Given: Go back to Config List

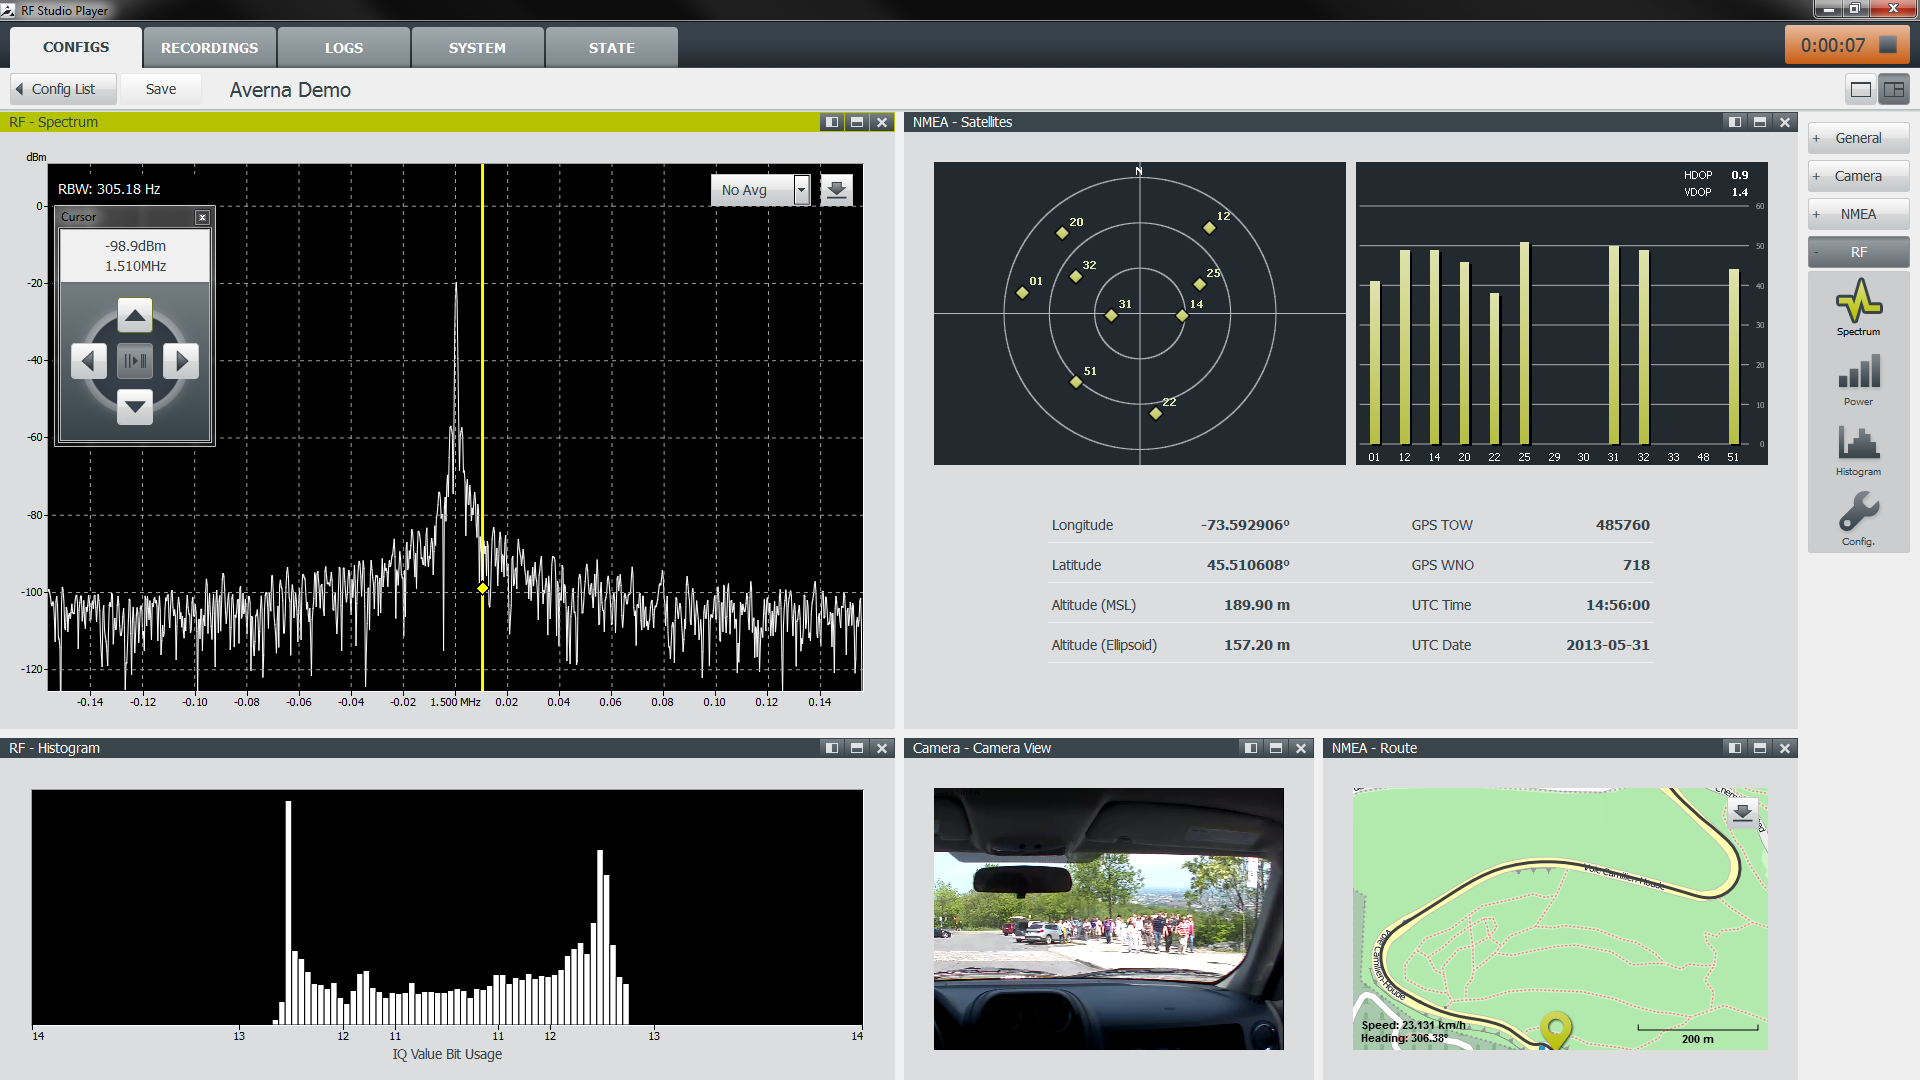Looking at the screenshot, I should 62,89.
